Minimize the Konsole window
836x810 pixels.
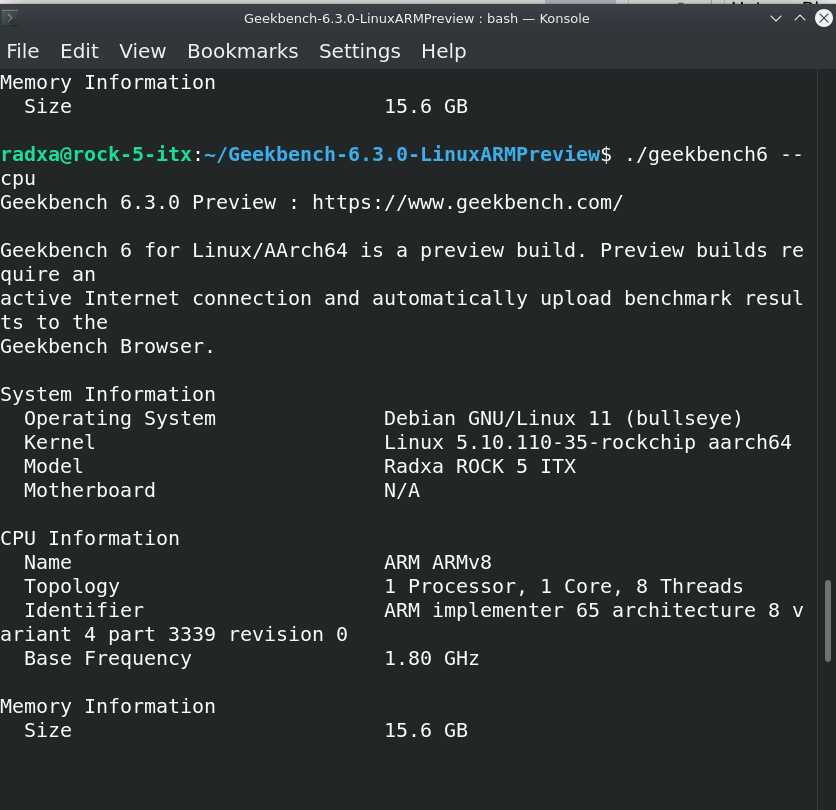pyautogui.click(x=776, y=18)
